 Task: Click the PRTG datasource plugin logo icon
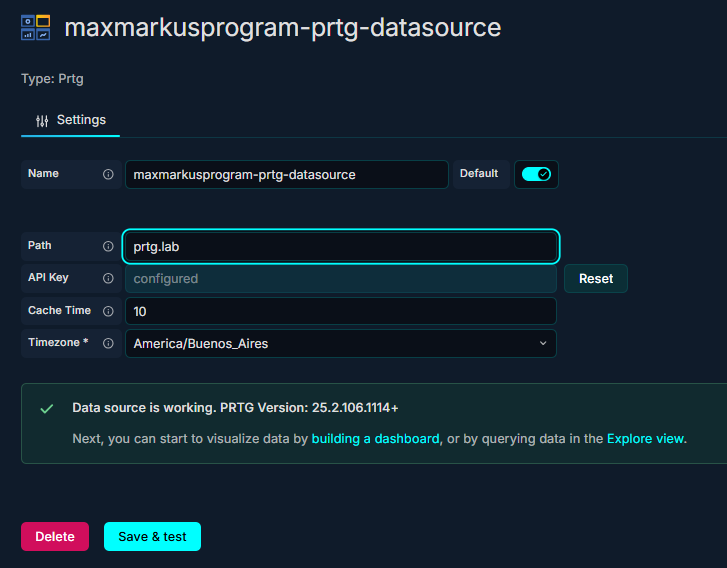coord(36,27)
